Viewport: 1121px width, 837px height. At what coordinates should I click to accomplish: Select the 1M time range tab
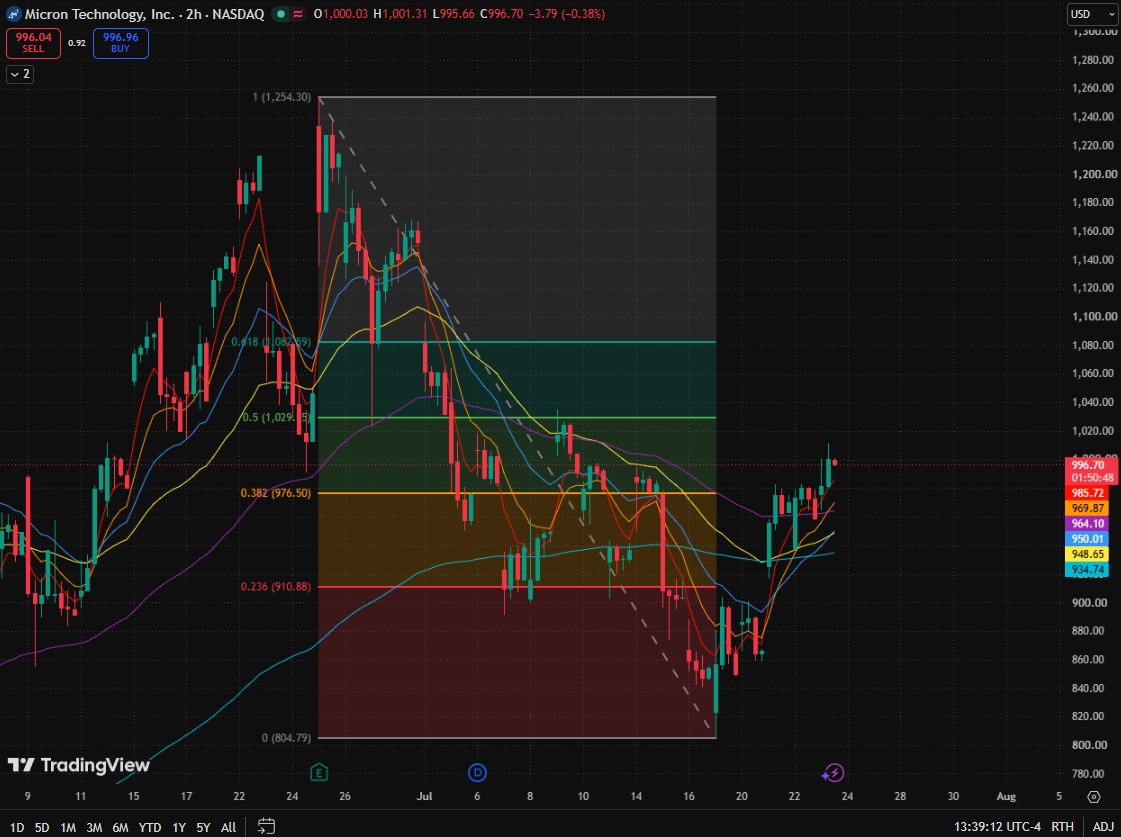click(x=68, y=827)
